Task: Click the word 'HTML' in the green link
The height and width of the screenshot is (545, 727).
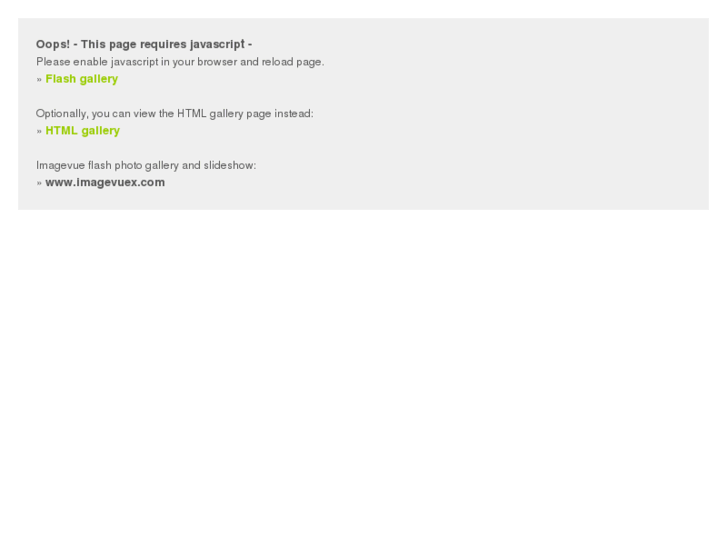Action: 62,131
